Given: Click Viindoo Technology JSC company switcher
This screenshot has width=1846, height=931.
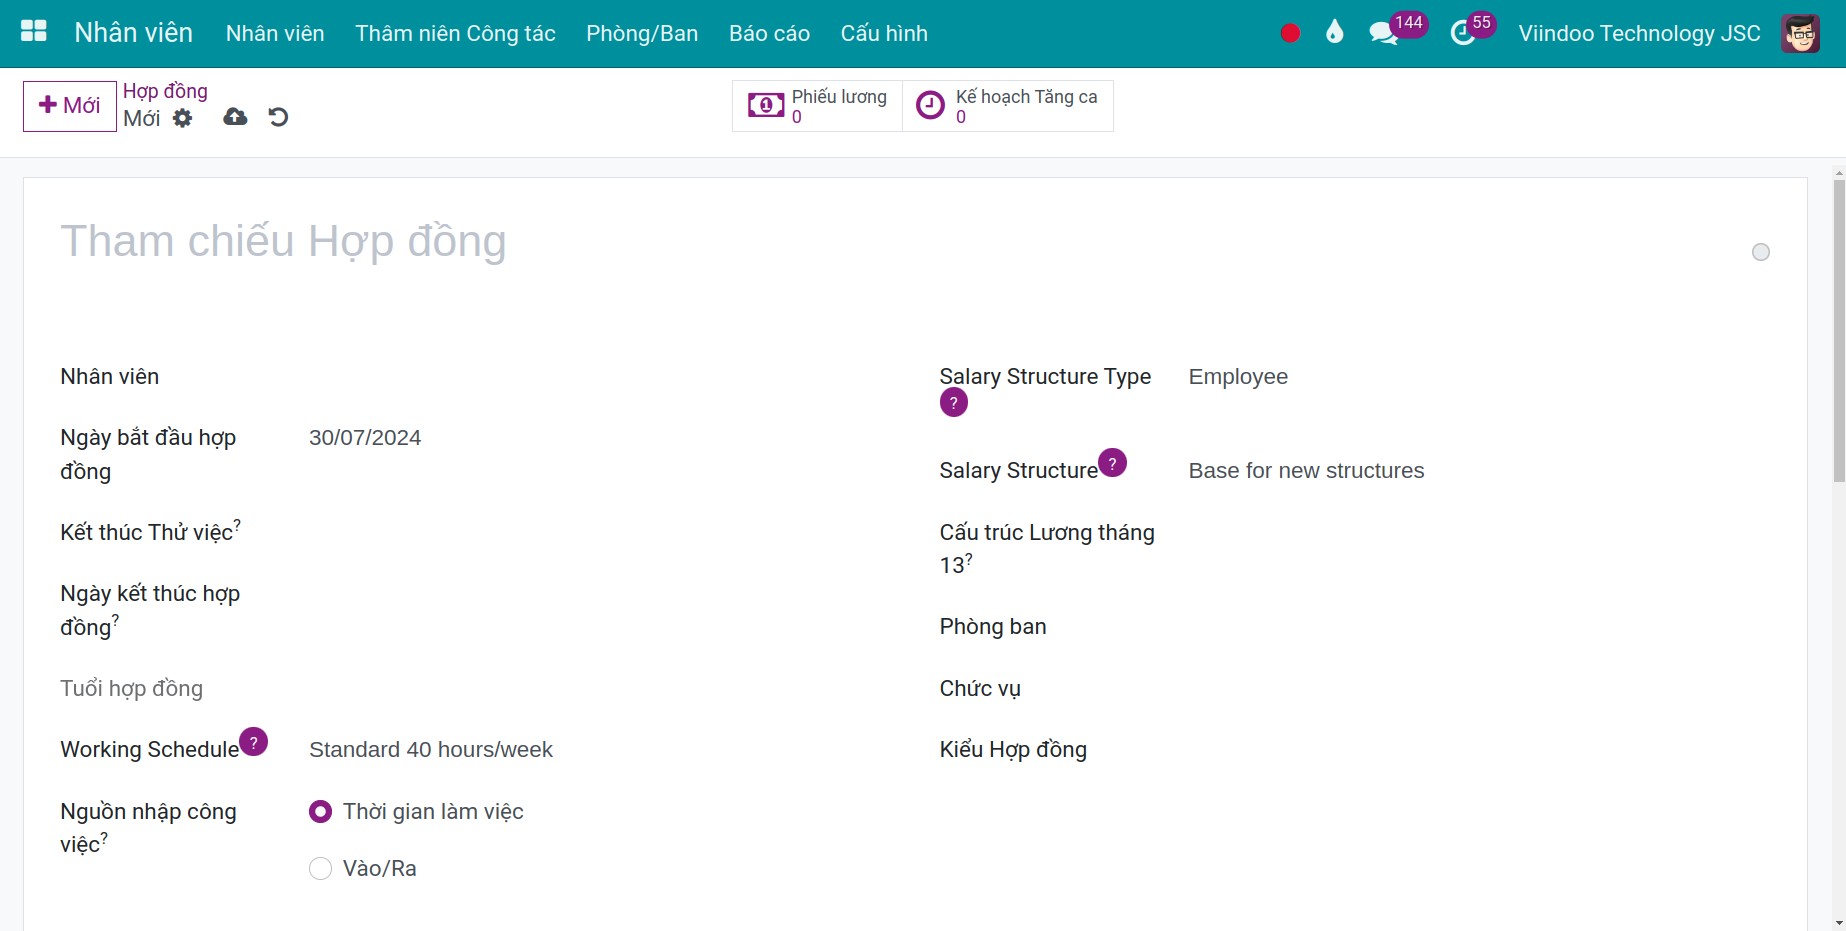Looking at the screenshot, I should click(1639, 33).
